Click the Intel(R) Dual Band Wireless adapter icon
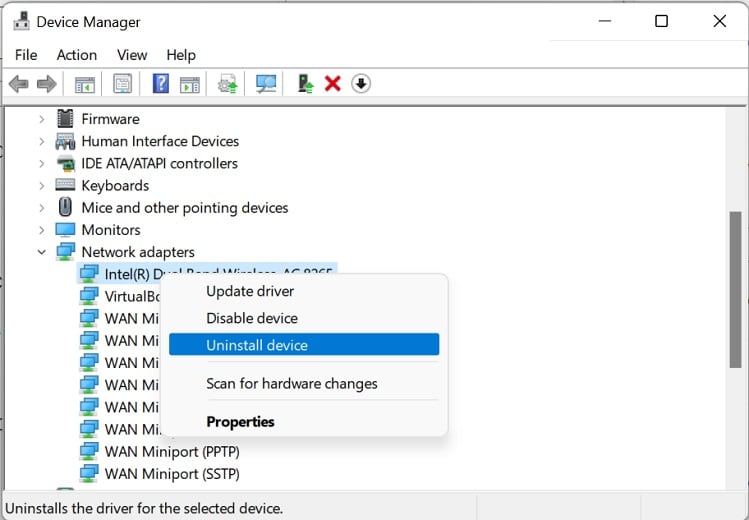 89,274
